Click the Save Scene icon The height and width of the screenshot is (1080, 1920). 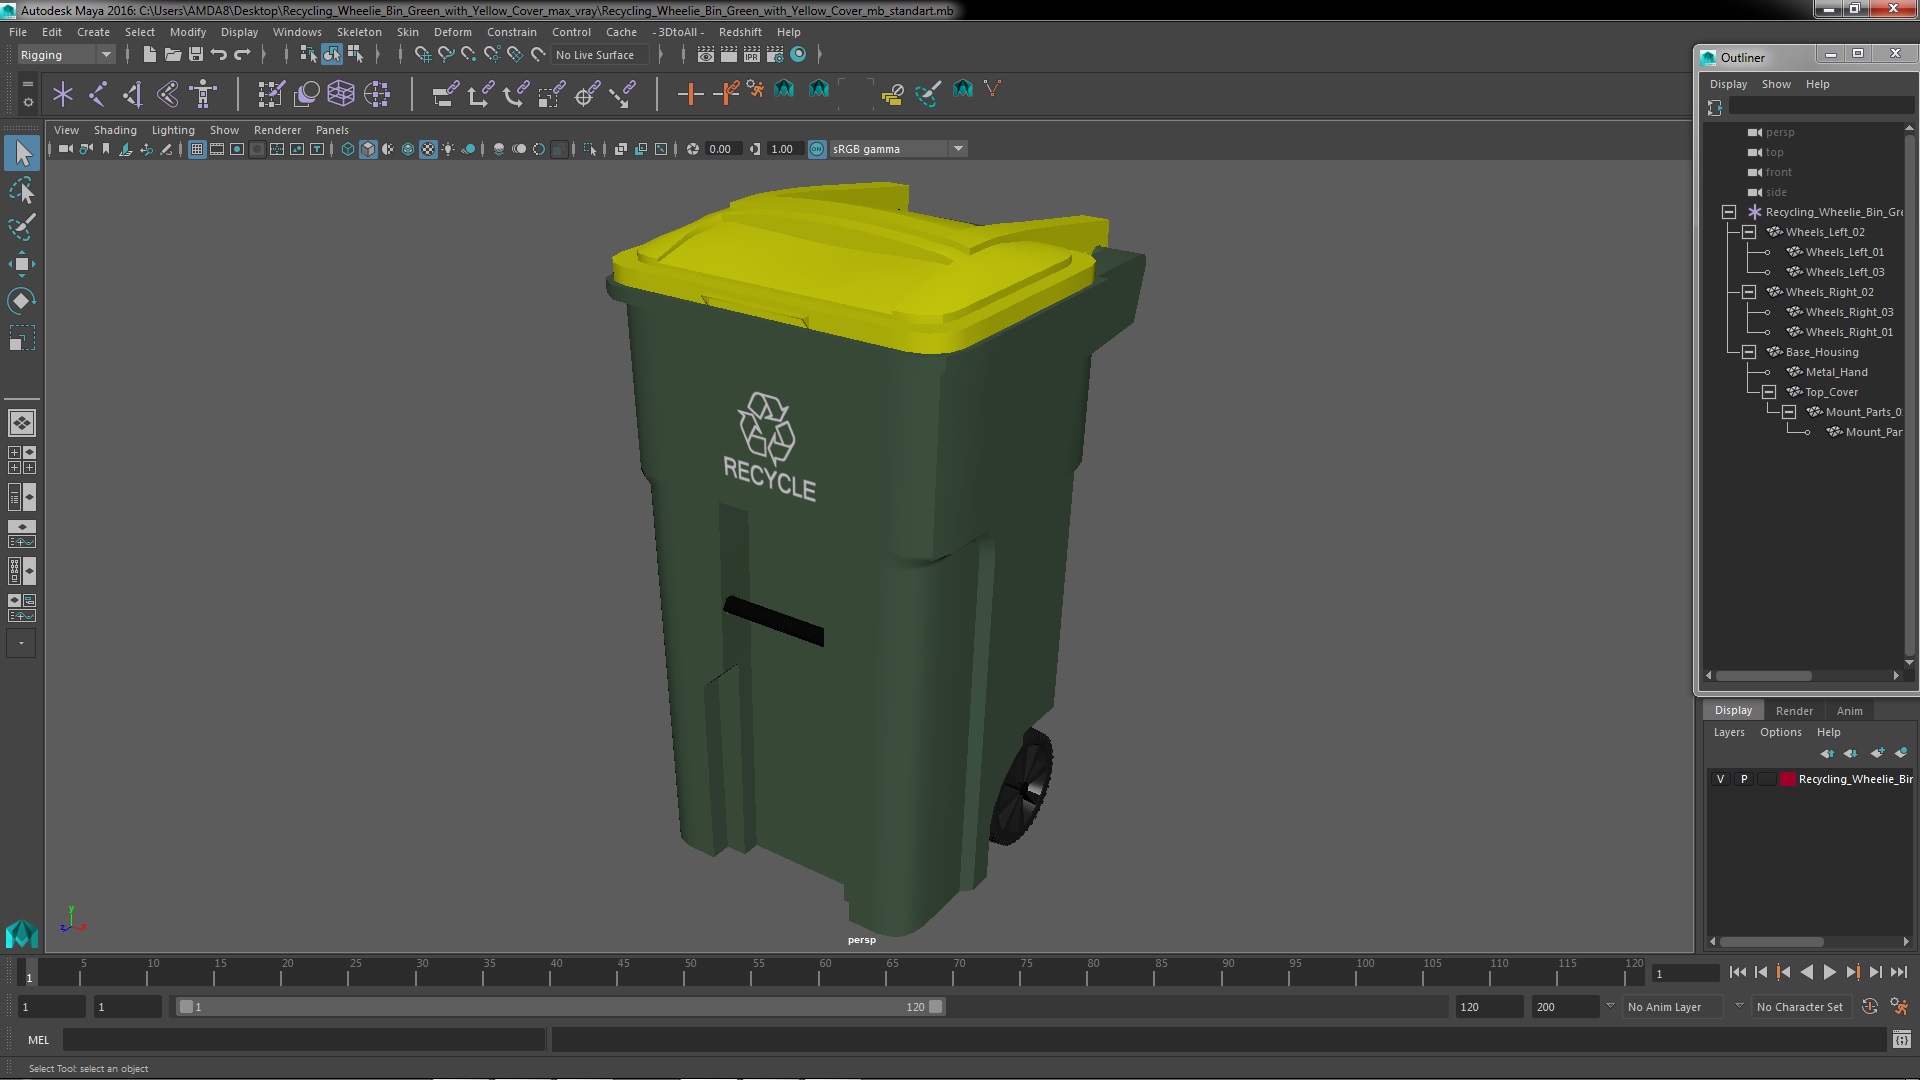click(x=196, y=54)
